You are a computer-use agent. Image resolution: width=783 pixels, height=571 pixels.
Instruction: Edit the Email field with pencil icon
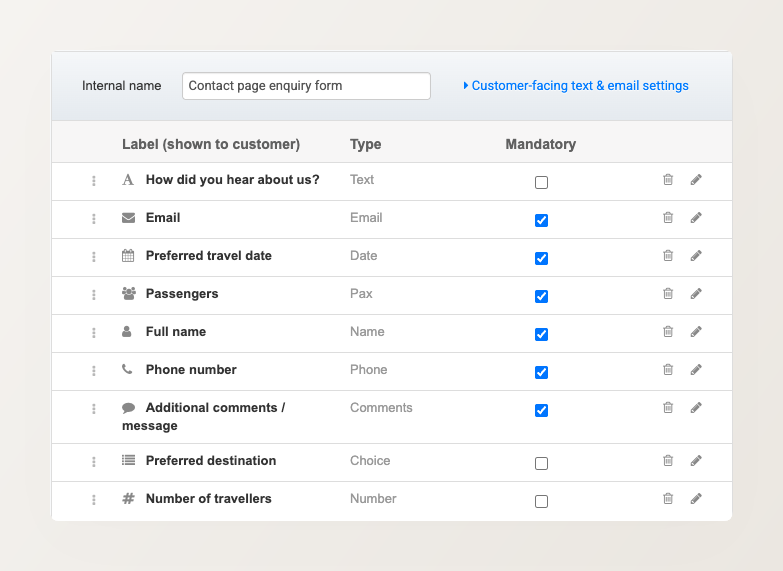696,217
